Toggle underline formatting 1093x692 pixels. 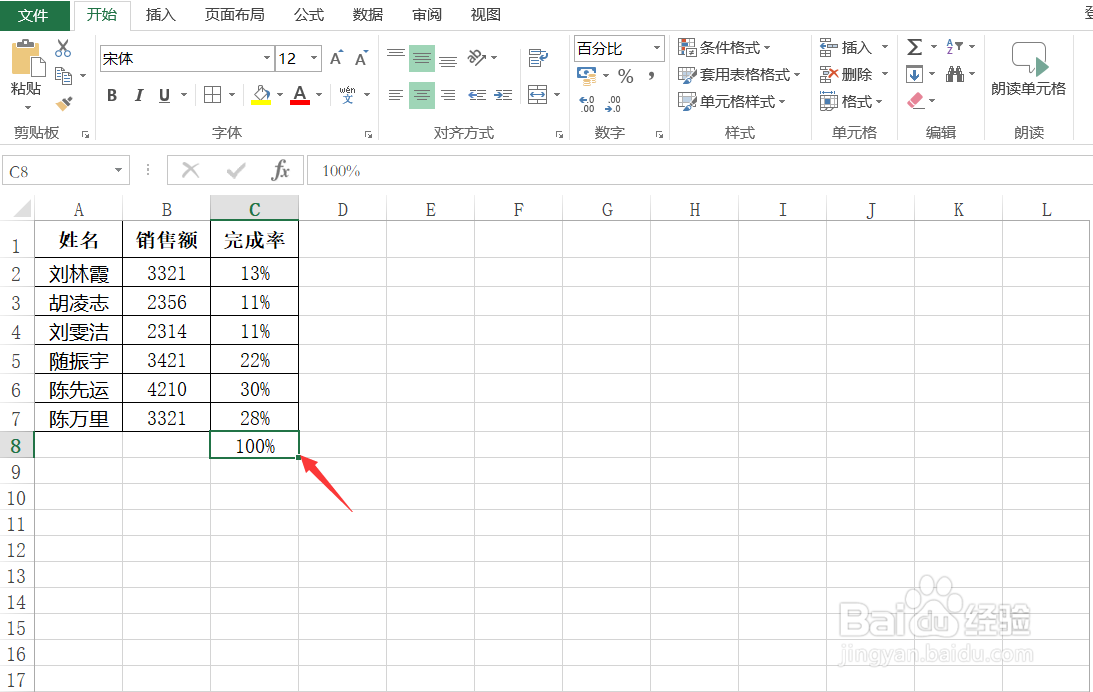(163, 95)
